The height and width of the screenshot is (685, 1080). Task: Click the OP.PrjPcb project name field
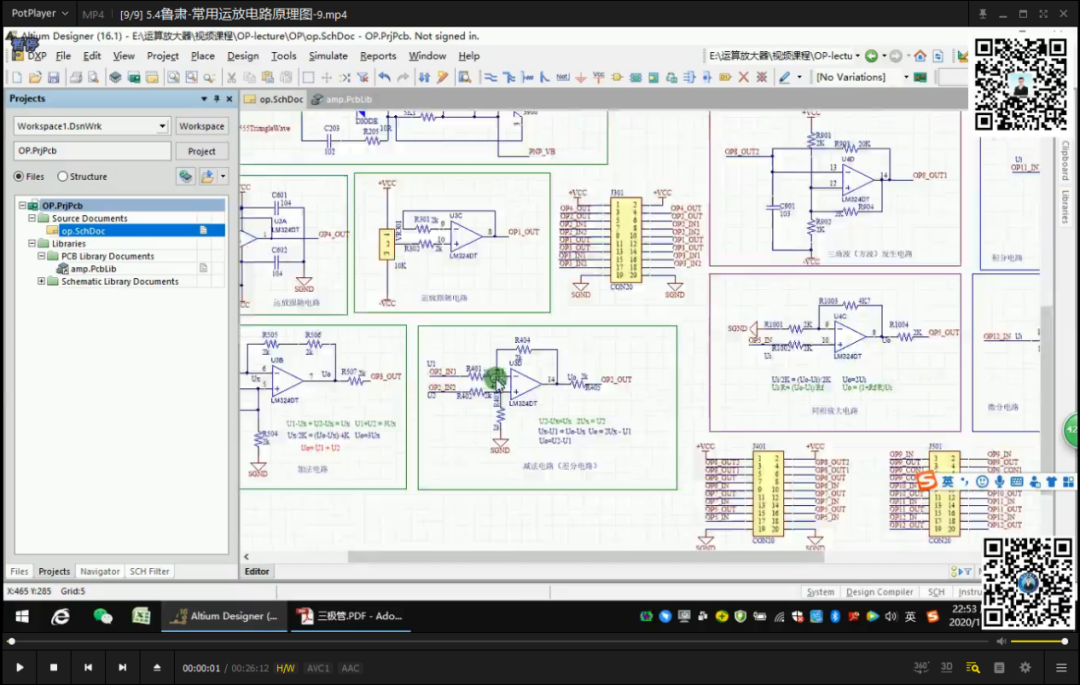[92, 151]
